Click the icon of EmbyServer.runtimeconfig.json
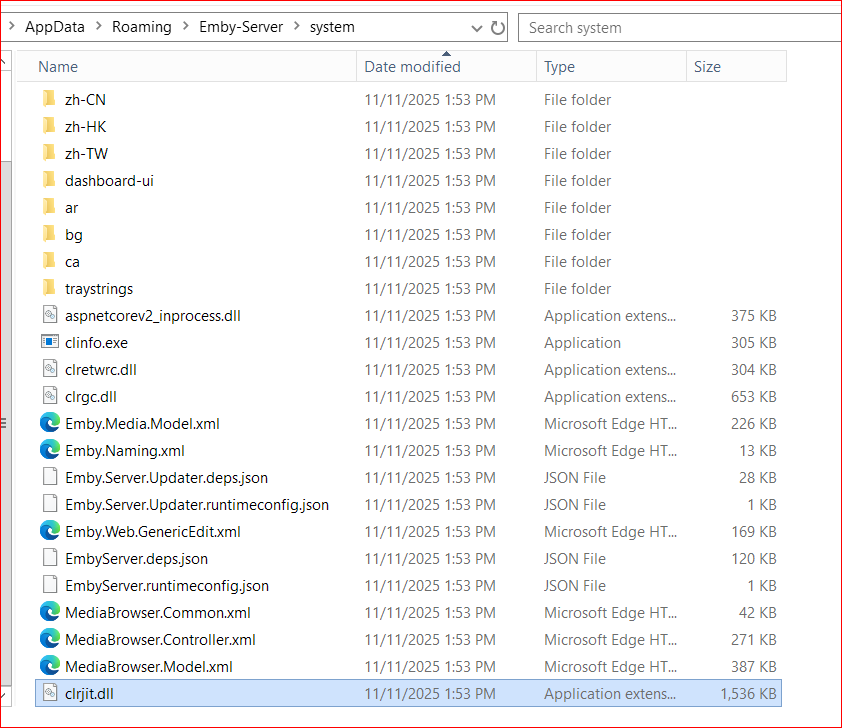 coord(50,585)
